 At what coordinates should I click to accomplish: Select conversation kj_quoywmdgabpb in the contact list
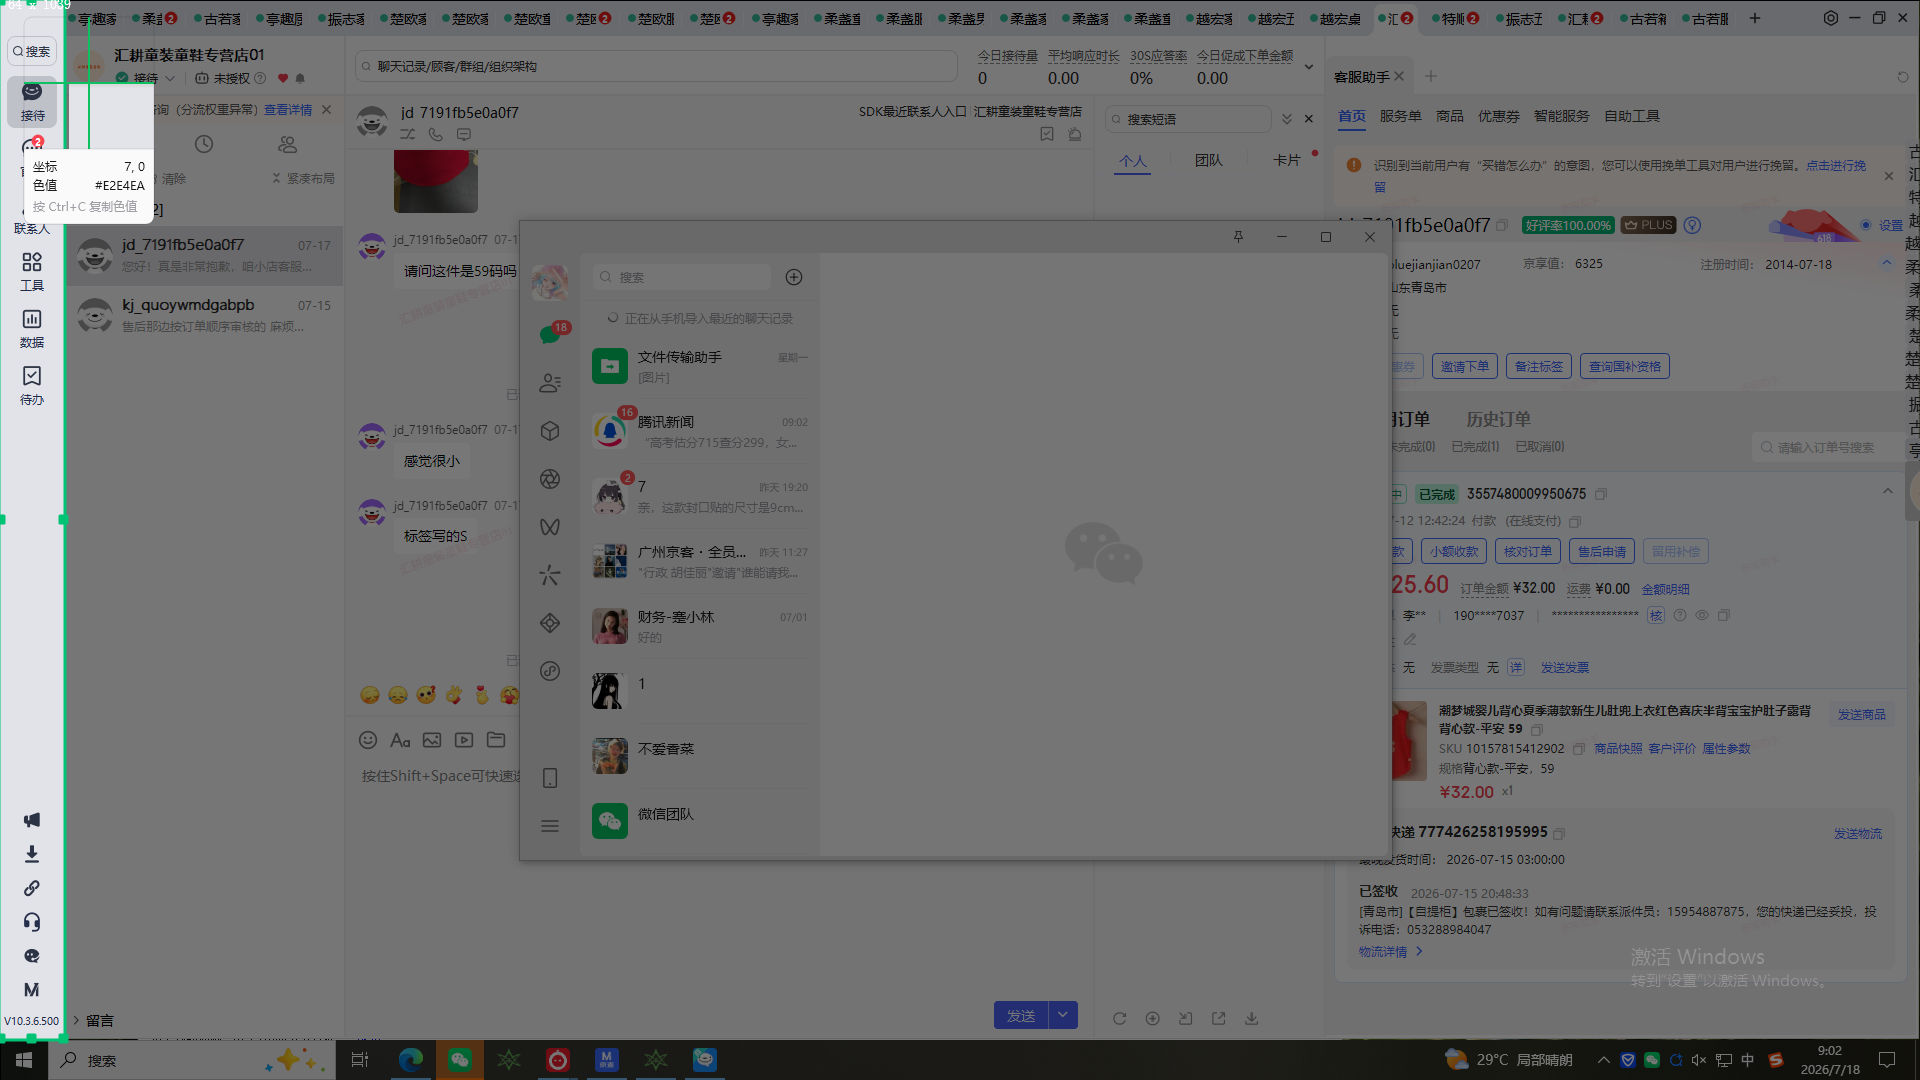pos(206,315)
